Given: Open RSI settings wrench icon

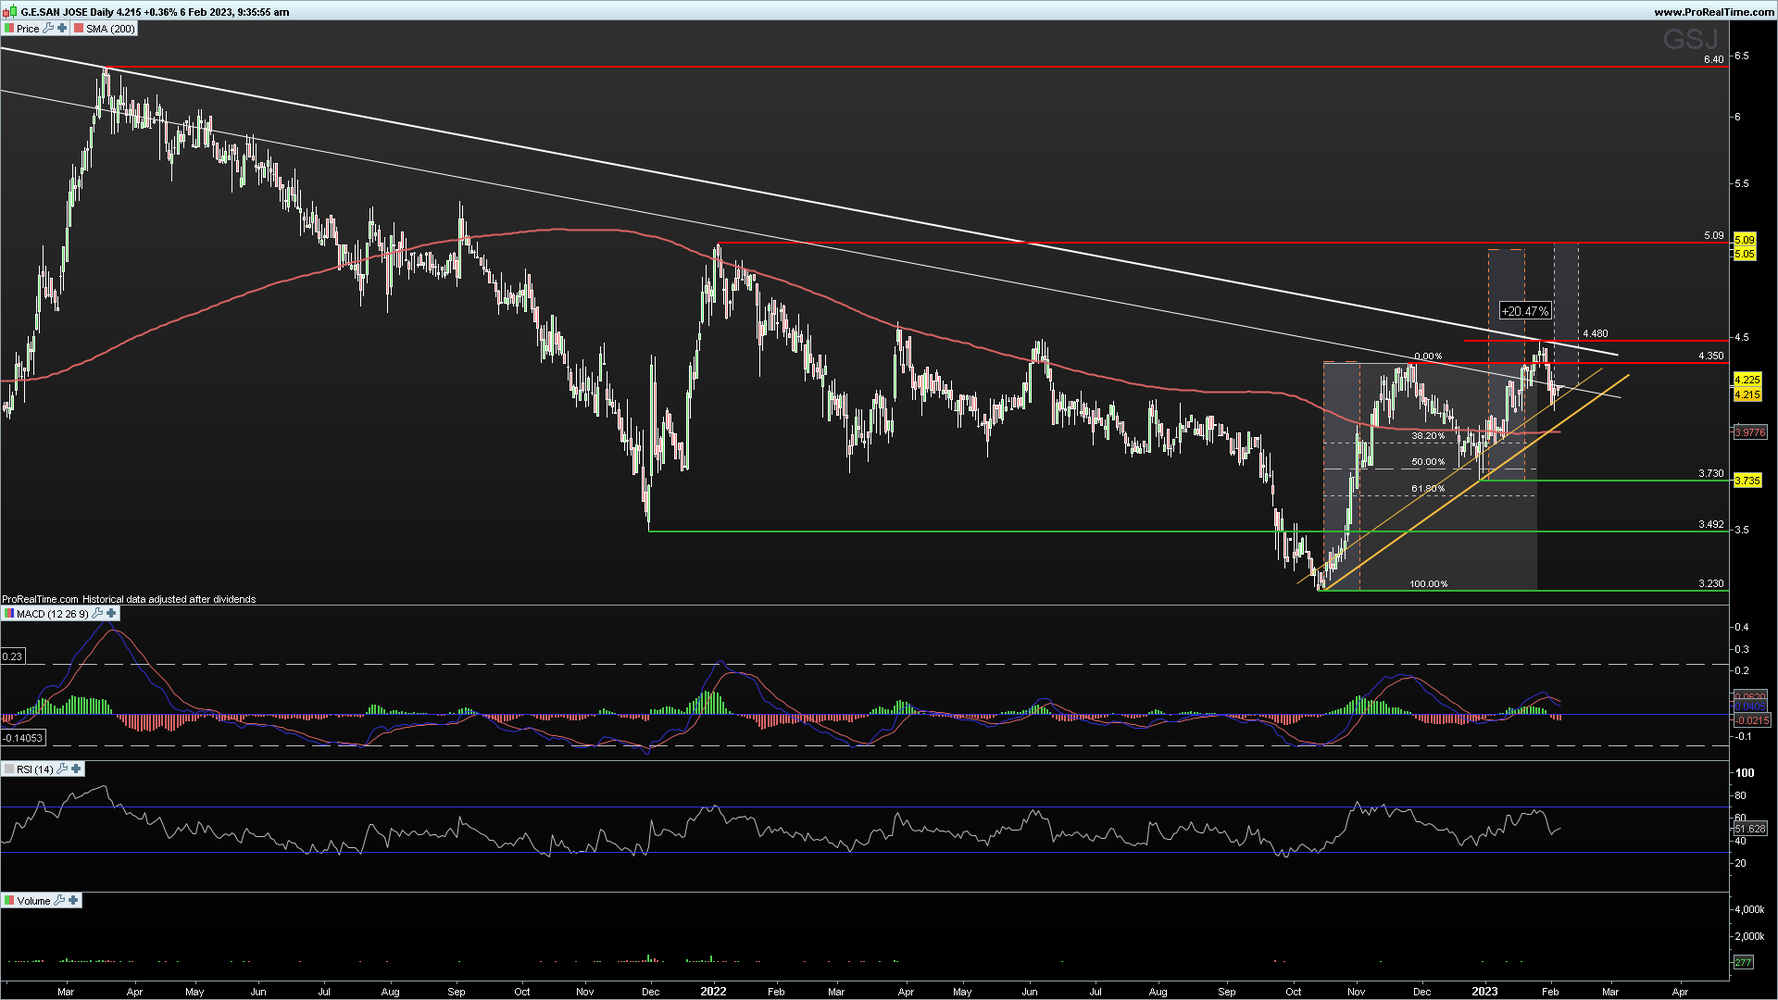Looking at the screenshot, I should [x=63, y=769].
